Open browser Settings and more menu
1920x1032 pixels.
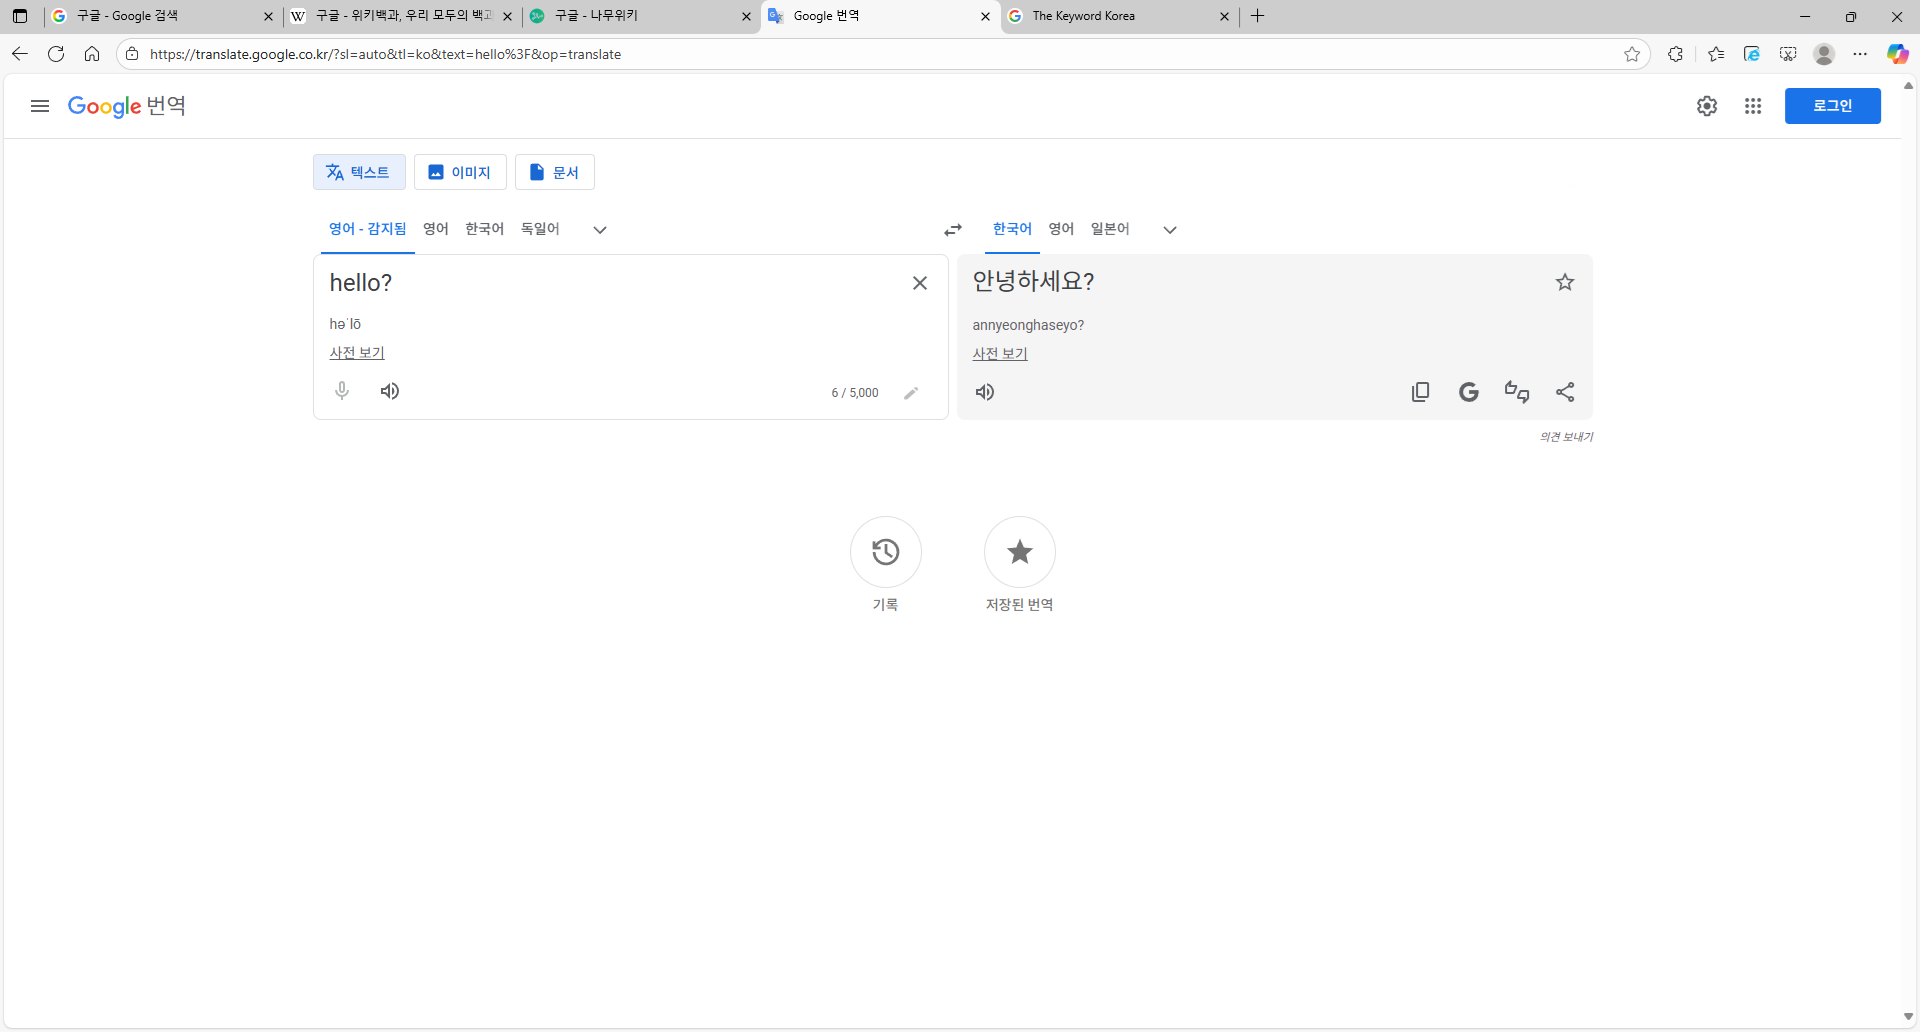(x=1860, y=54)
